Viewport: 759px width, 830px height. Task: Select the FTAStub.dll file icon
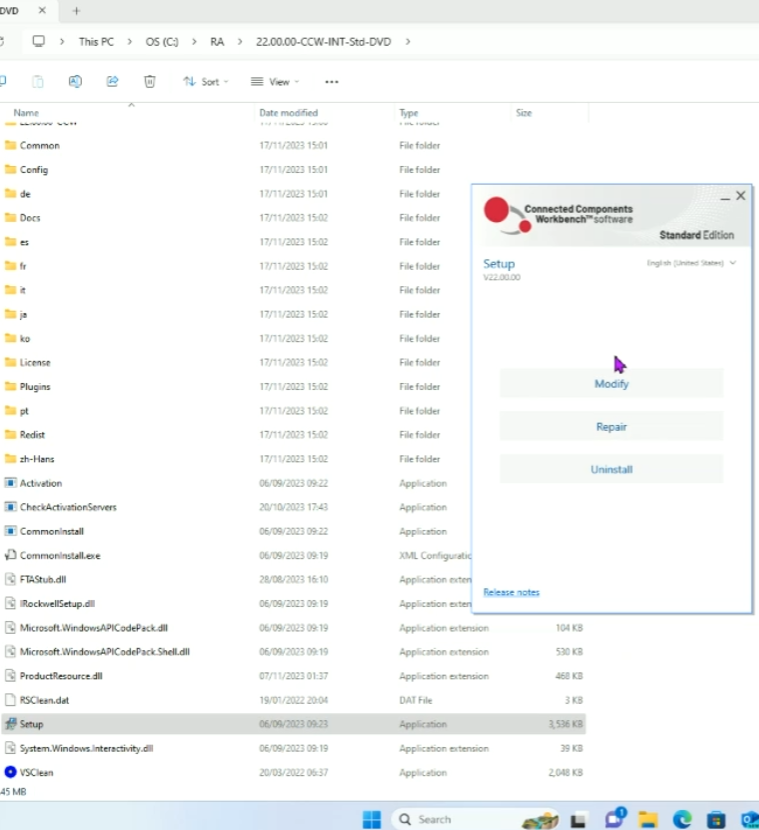[10, 579]
